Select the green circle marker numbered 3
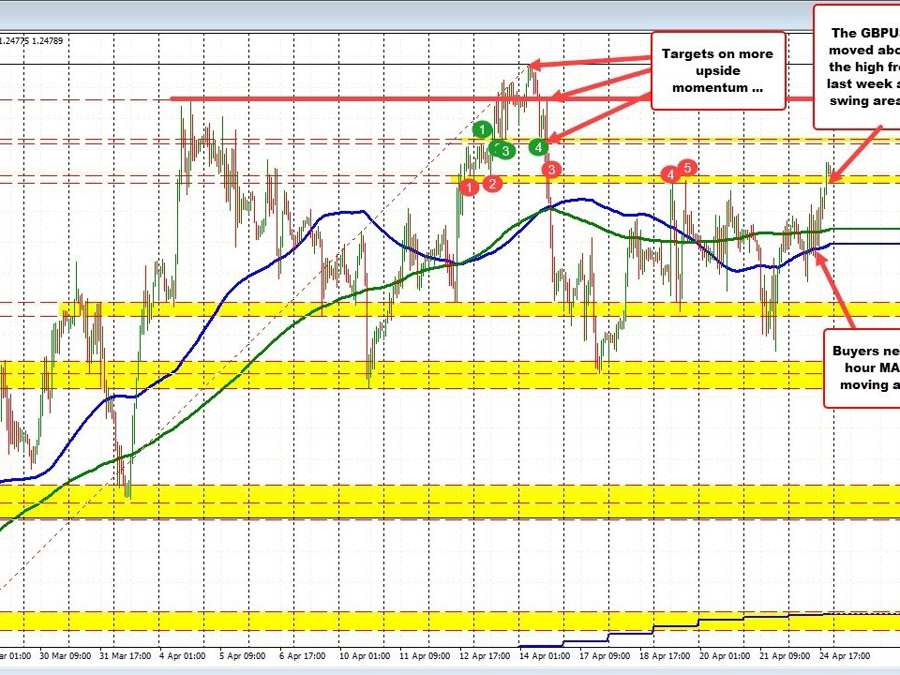Image resolution: width=900 pixels, height=675 pixels. point(506,150)
